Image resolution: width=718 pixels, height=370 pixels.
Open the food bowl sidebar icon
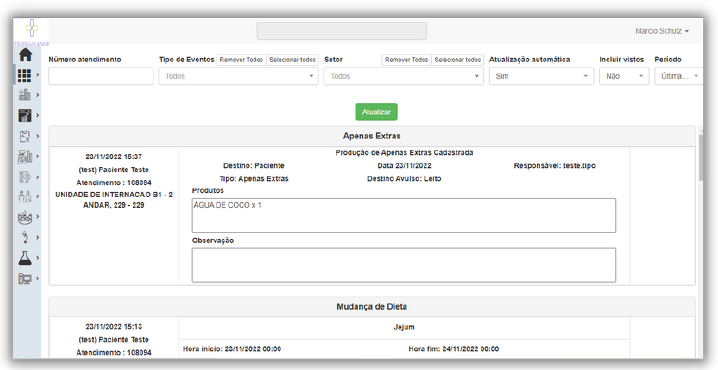[25, 217]
